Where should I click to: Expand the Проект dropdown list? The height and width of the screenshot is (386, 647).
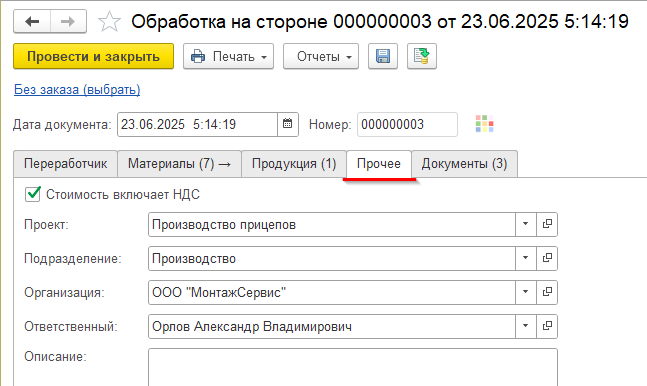[x=526, y=224]
